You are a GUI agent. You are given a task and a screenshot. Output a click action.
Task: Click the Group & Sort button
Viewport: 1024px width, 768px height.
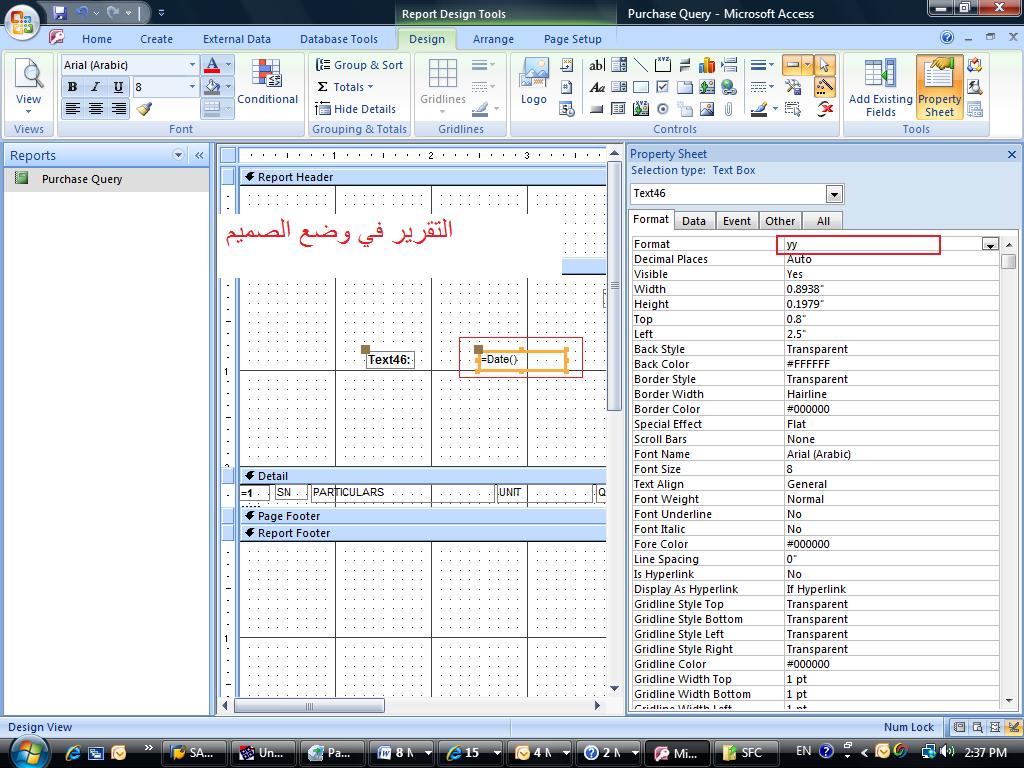click(359, 65)
